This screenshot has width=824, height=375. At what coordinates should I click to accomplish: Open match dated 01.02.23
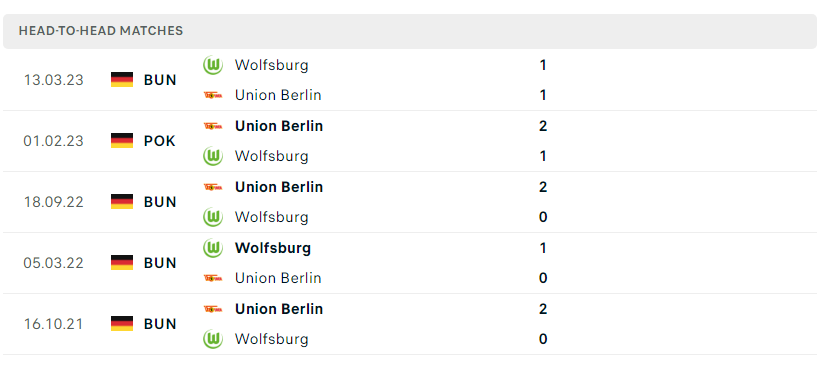tap(410, 141)
